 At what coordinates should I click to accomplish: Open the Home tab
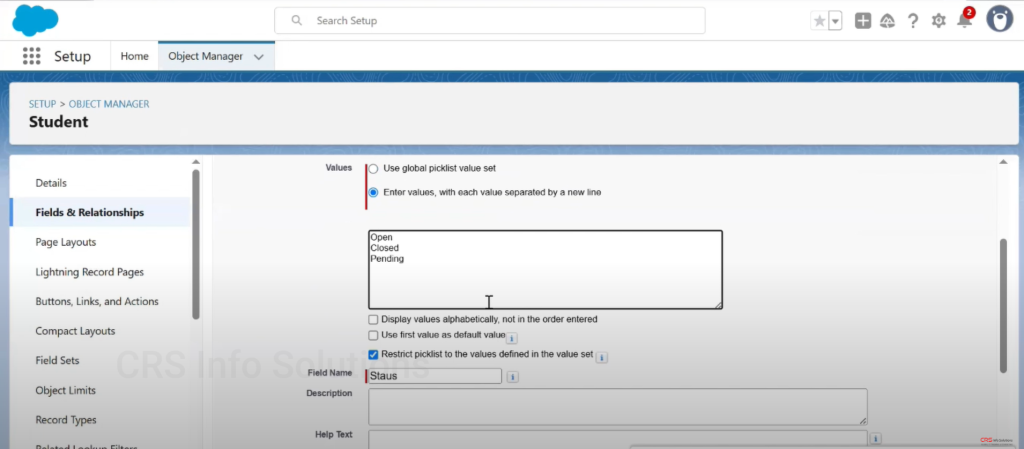pos(135,56)
